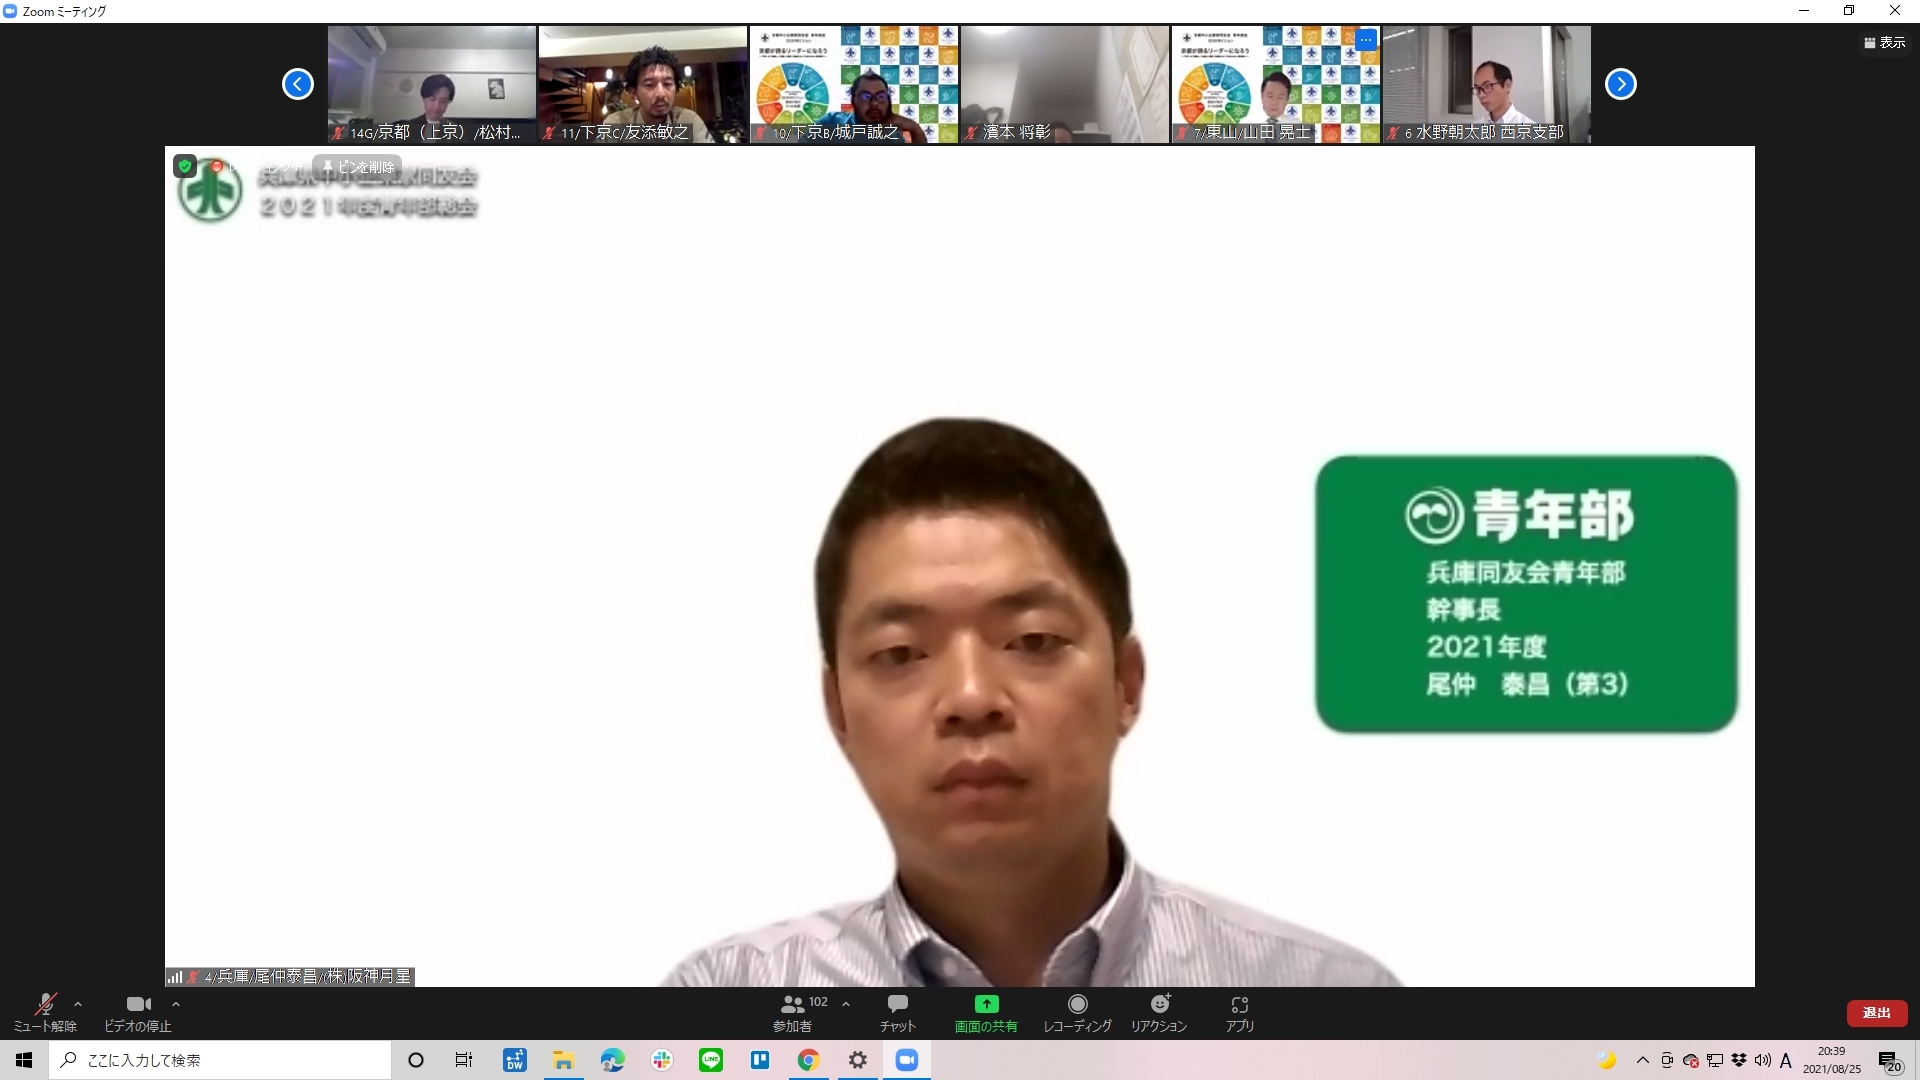Open the アプリ apps panel
This screenshot has width=1920, height=1080.
(1240, 1013)
